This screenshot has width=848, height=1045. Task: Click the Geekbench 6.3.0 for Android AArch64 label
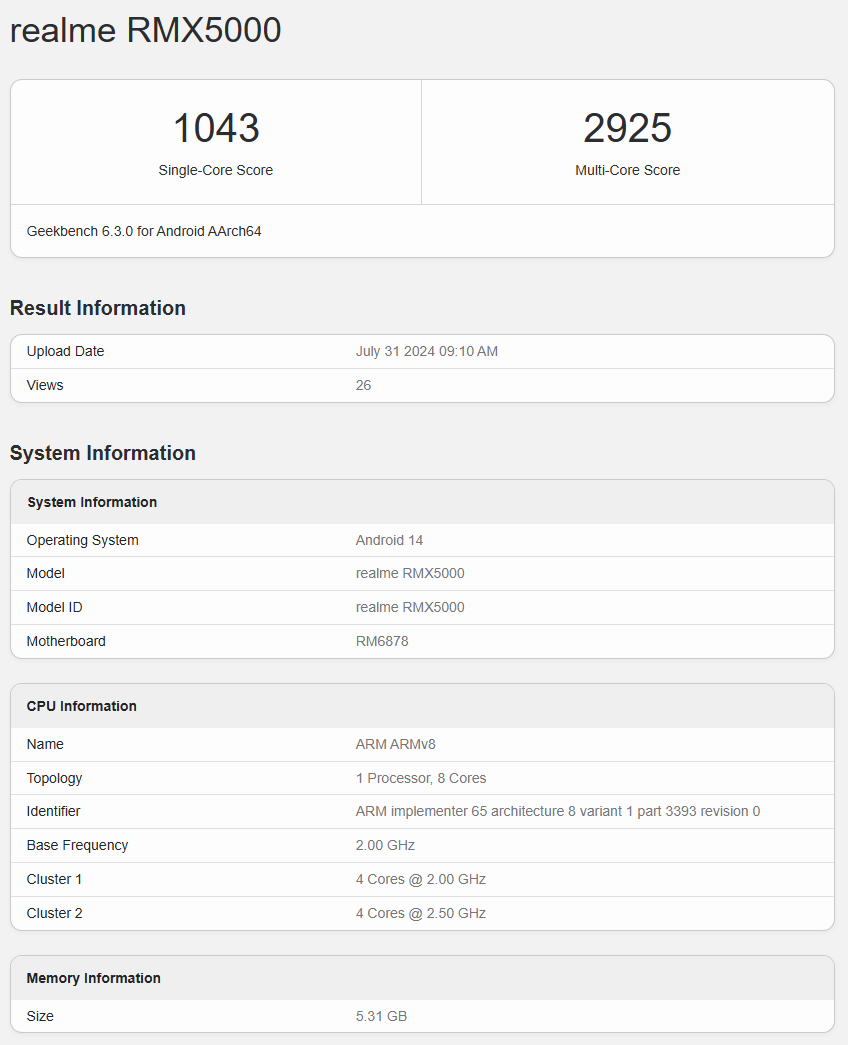pos(144,231)
